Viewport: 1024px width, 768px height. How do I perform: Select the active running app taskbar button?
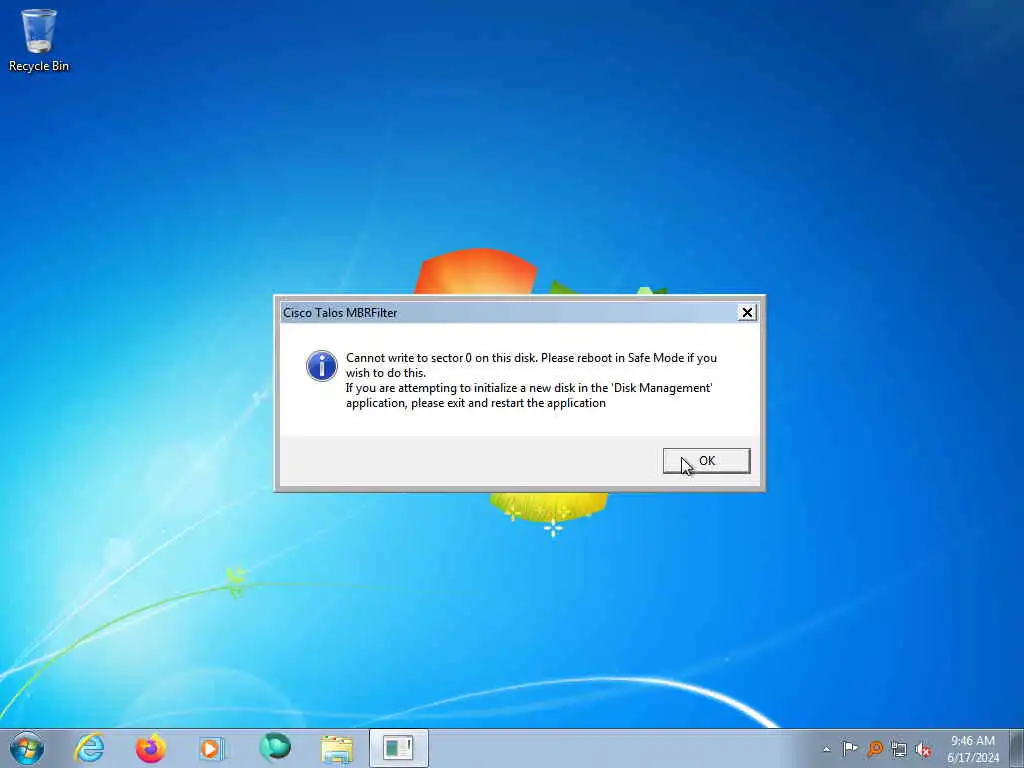point(398,748)
